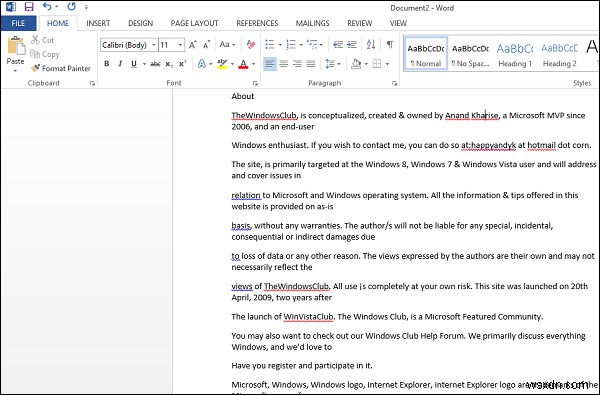
Task: Center align the text
Action: 284,64
